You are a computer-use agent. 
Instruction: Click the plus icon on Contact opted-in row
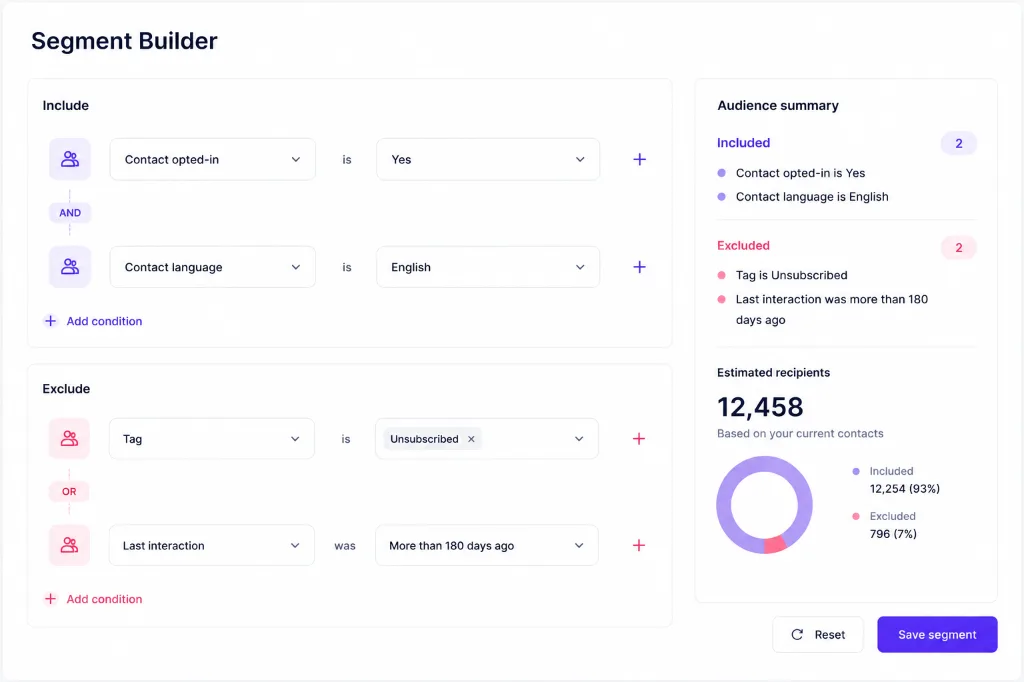tap(639, 159)
